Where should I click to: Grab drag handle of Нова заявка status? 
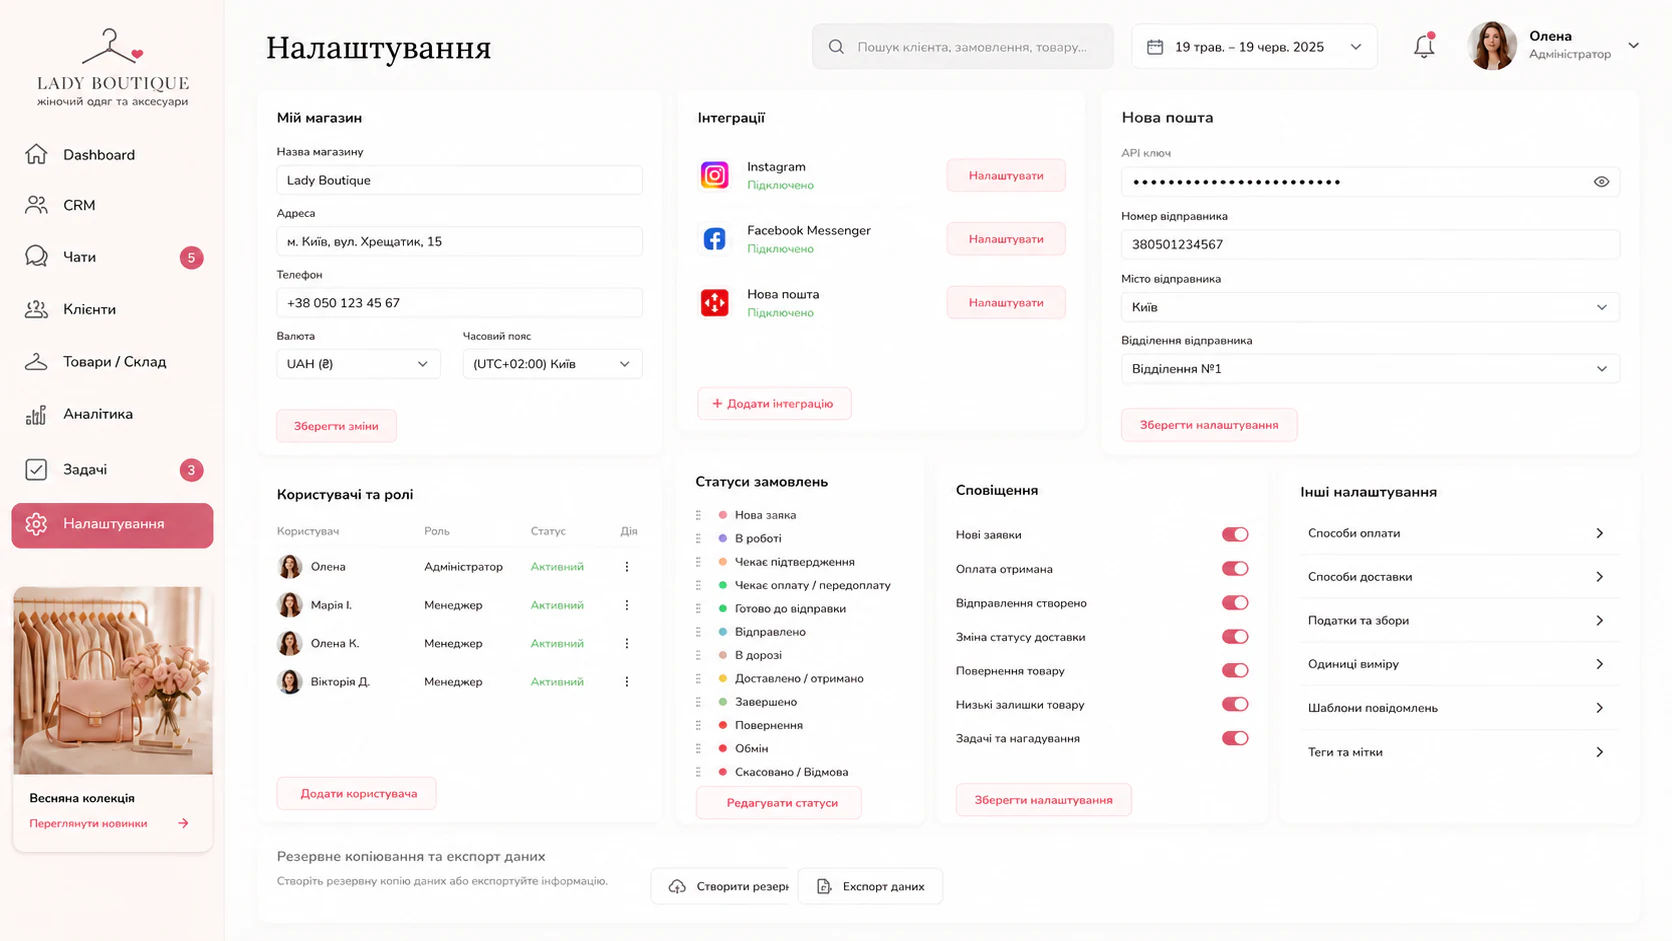click(698, 515)
